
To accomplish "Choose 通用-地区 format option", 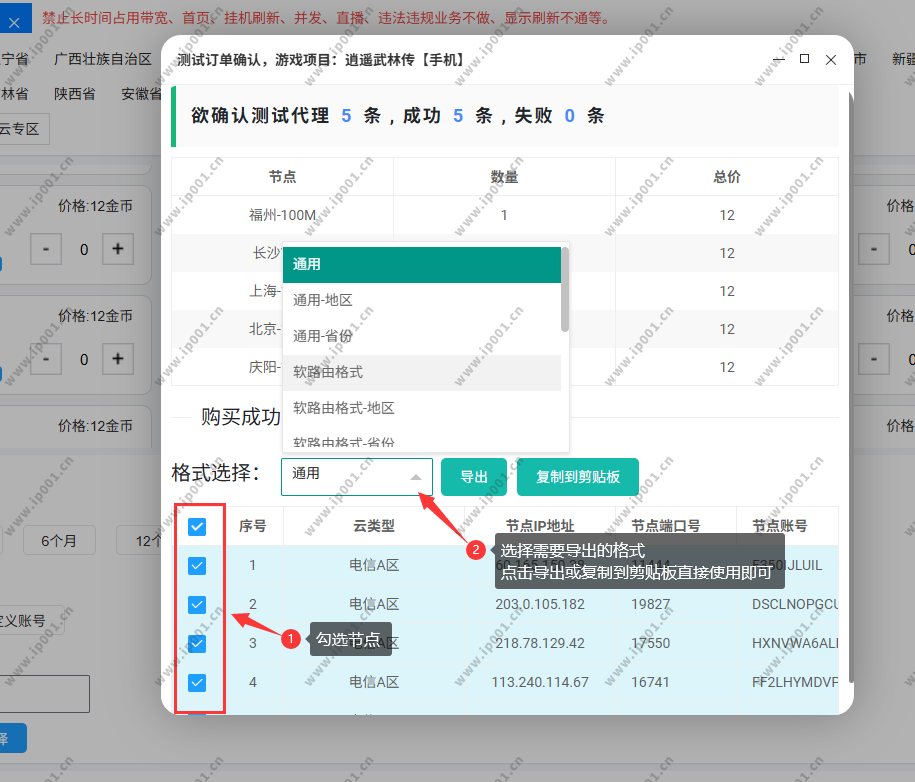I will [421, 301].
